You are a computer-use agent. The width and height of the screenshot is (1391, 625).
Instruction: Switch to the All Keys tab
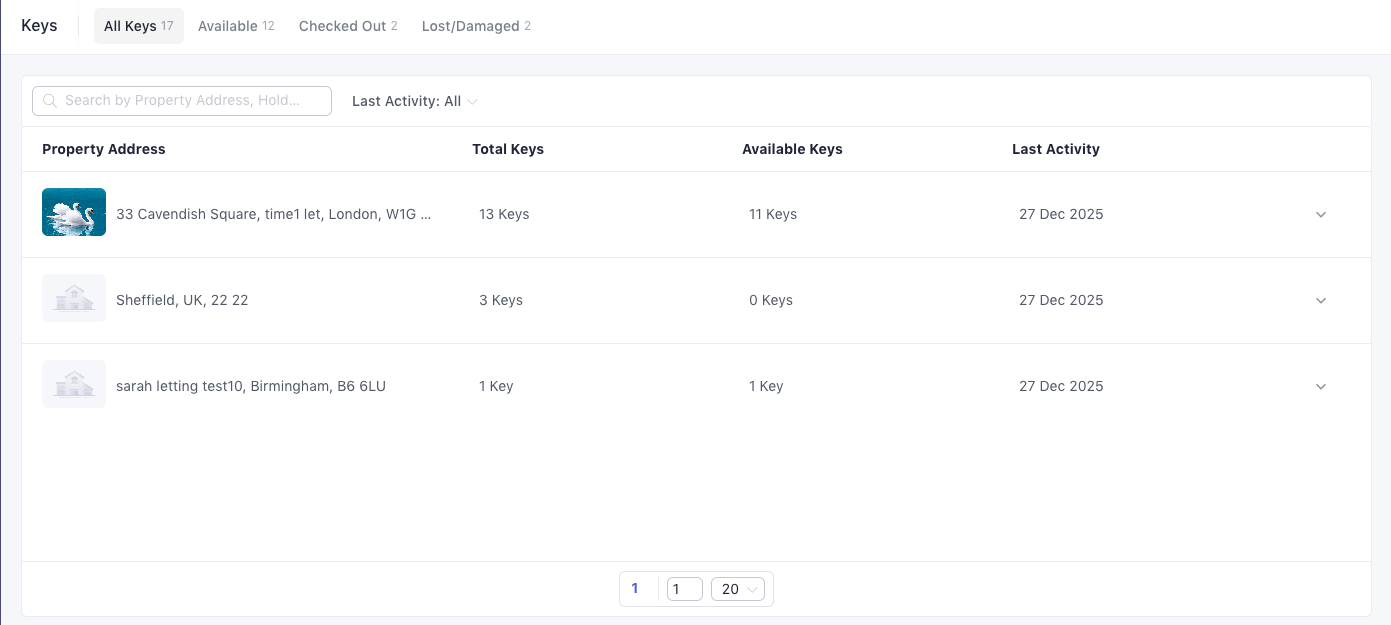point(138,26)
